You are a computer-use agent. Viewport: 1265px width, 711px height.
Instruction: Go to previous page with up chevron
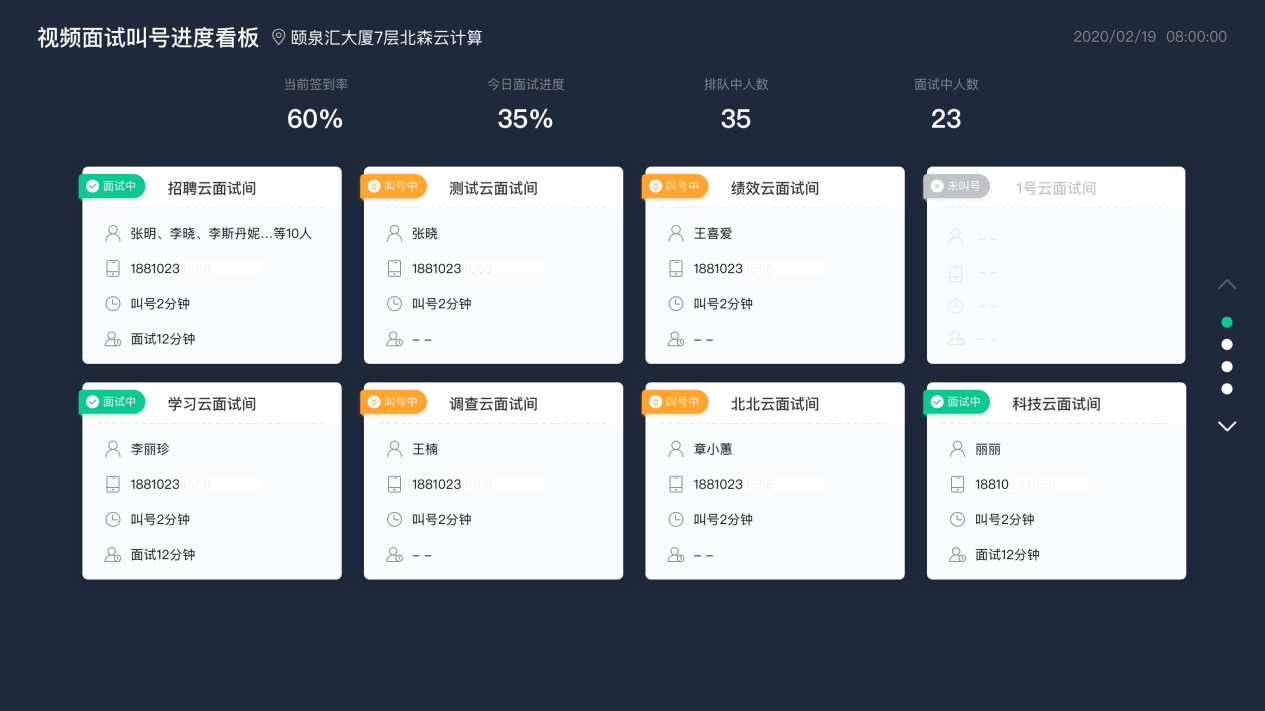point(1227,284)
